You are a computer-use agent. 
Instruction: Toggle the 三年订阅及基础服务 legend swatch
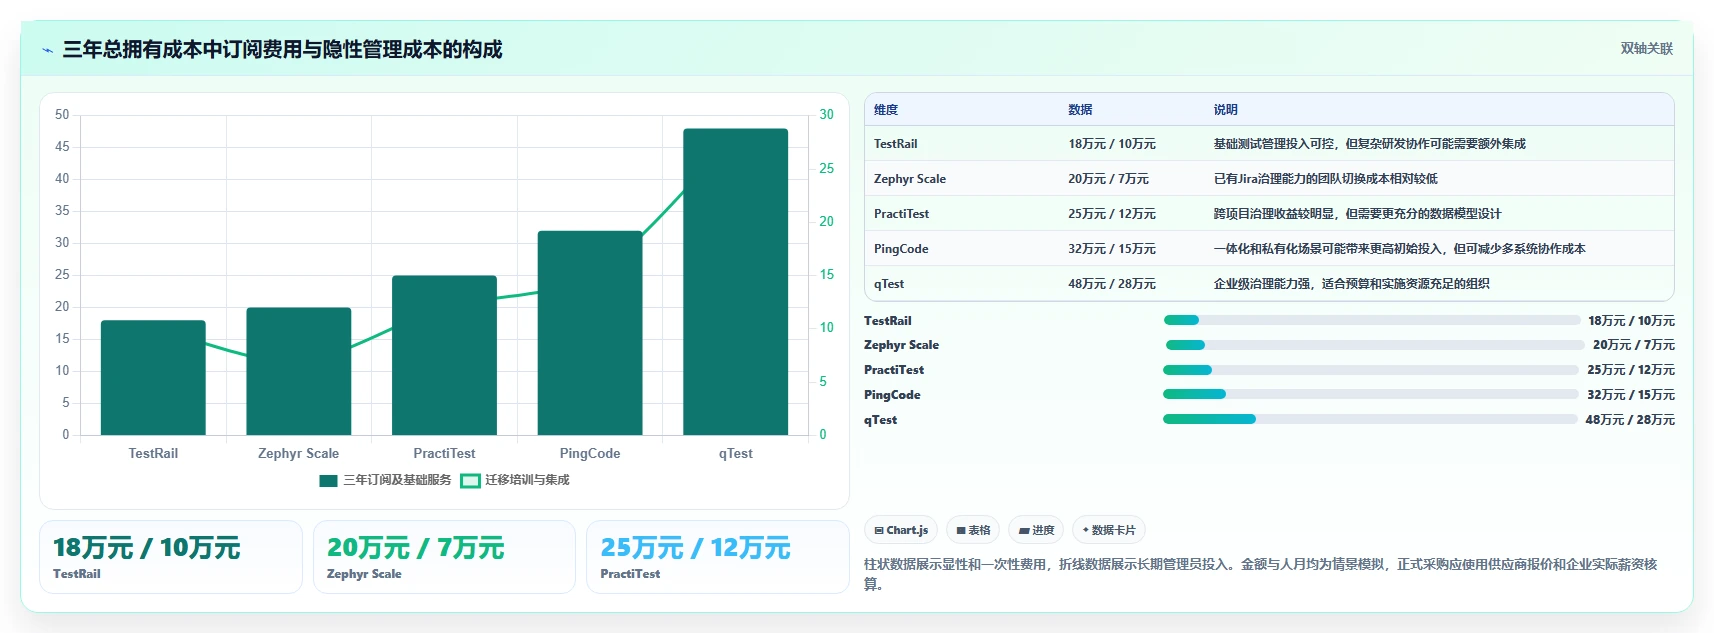pyautogui.click(x=328, y=481)
